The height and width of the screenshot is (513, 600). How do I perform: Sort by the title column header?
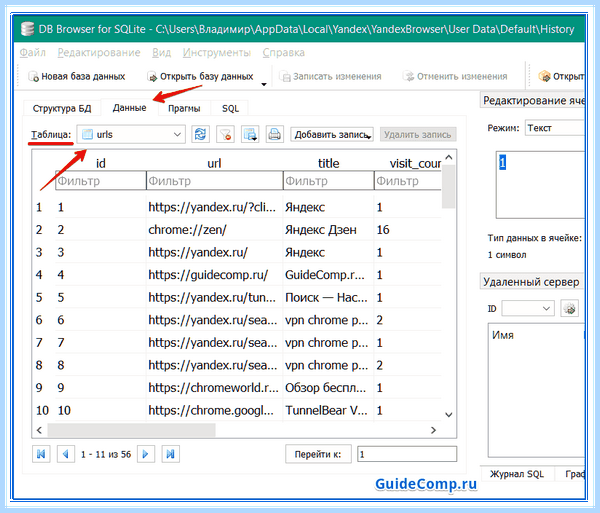(328, 163)
